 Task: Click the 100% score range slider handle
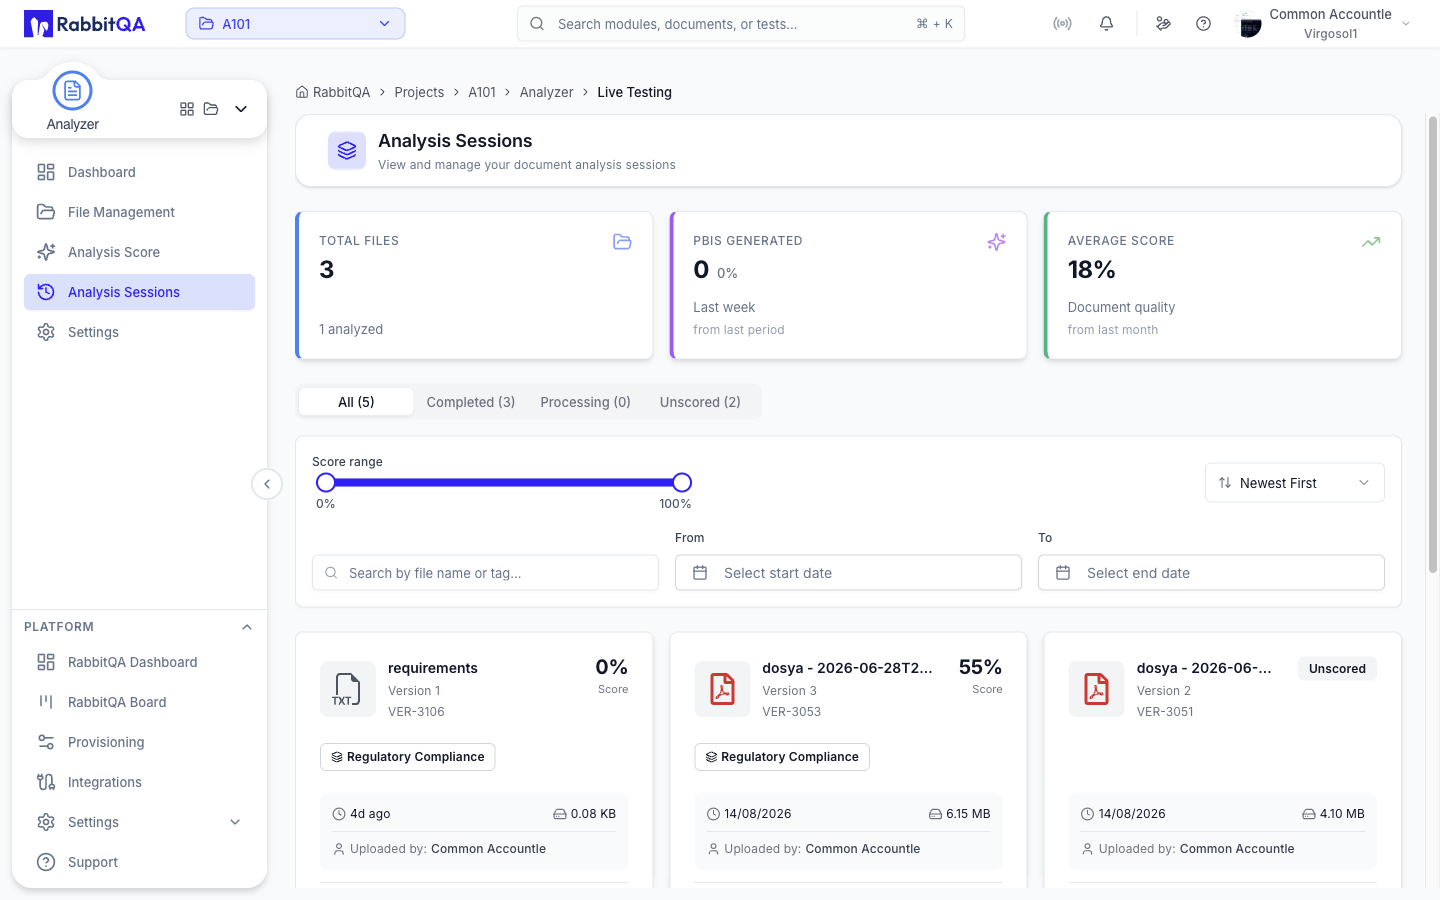(682, 483)
